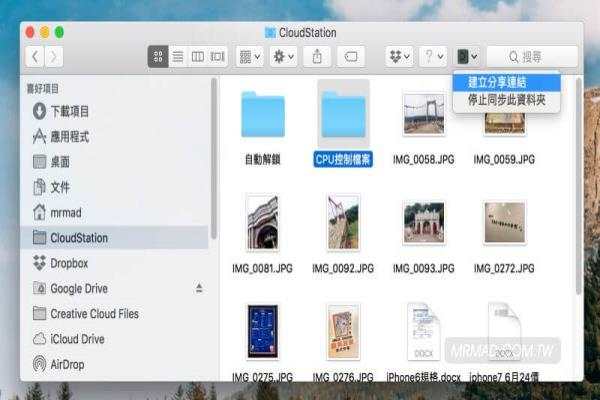Select the IMG_0275.JPG thumbnail

point(262,331)
